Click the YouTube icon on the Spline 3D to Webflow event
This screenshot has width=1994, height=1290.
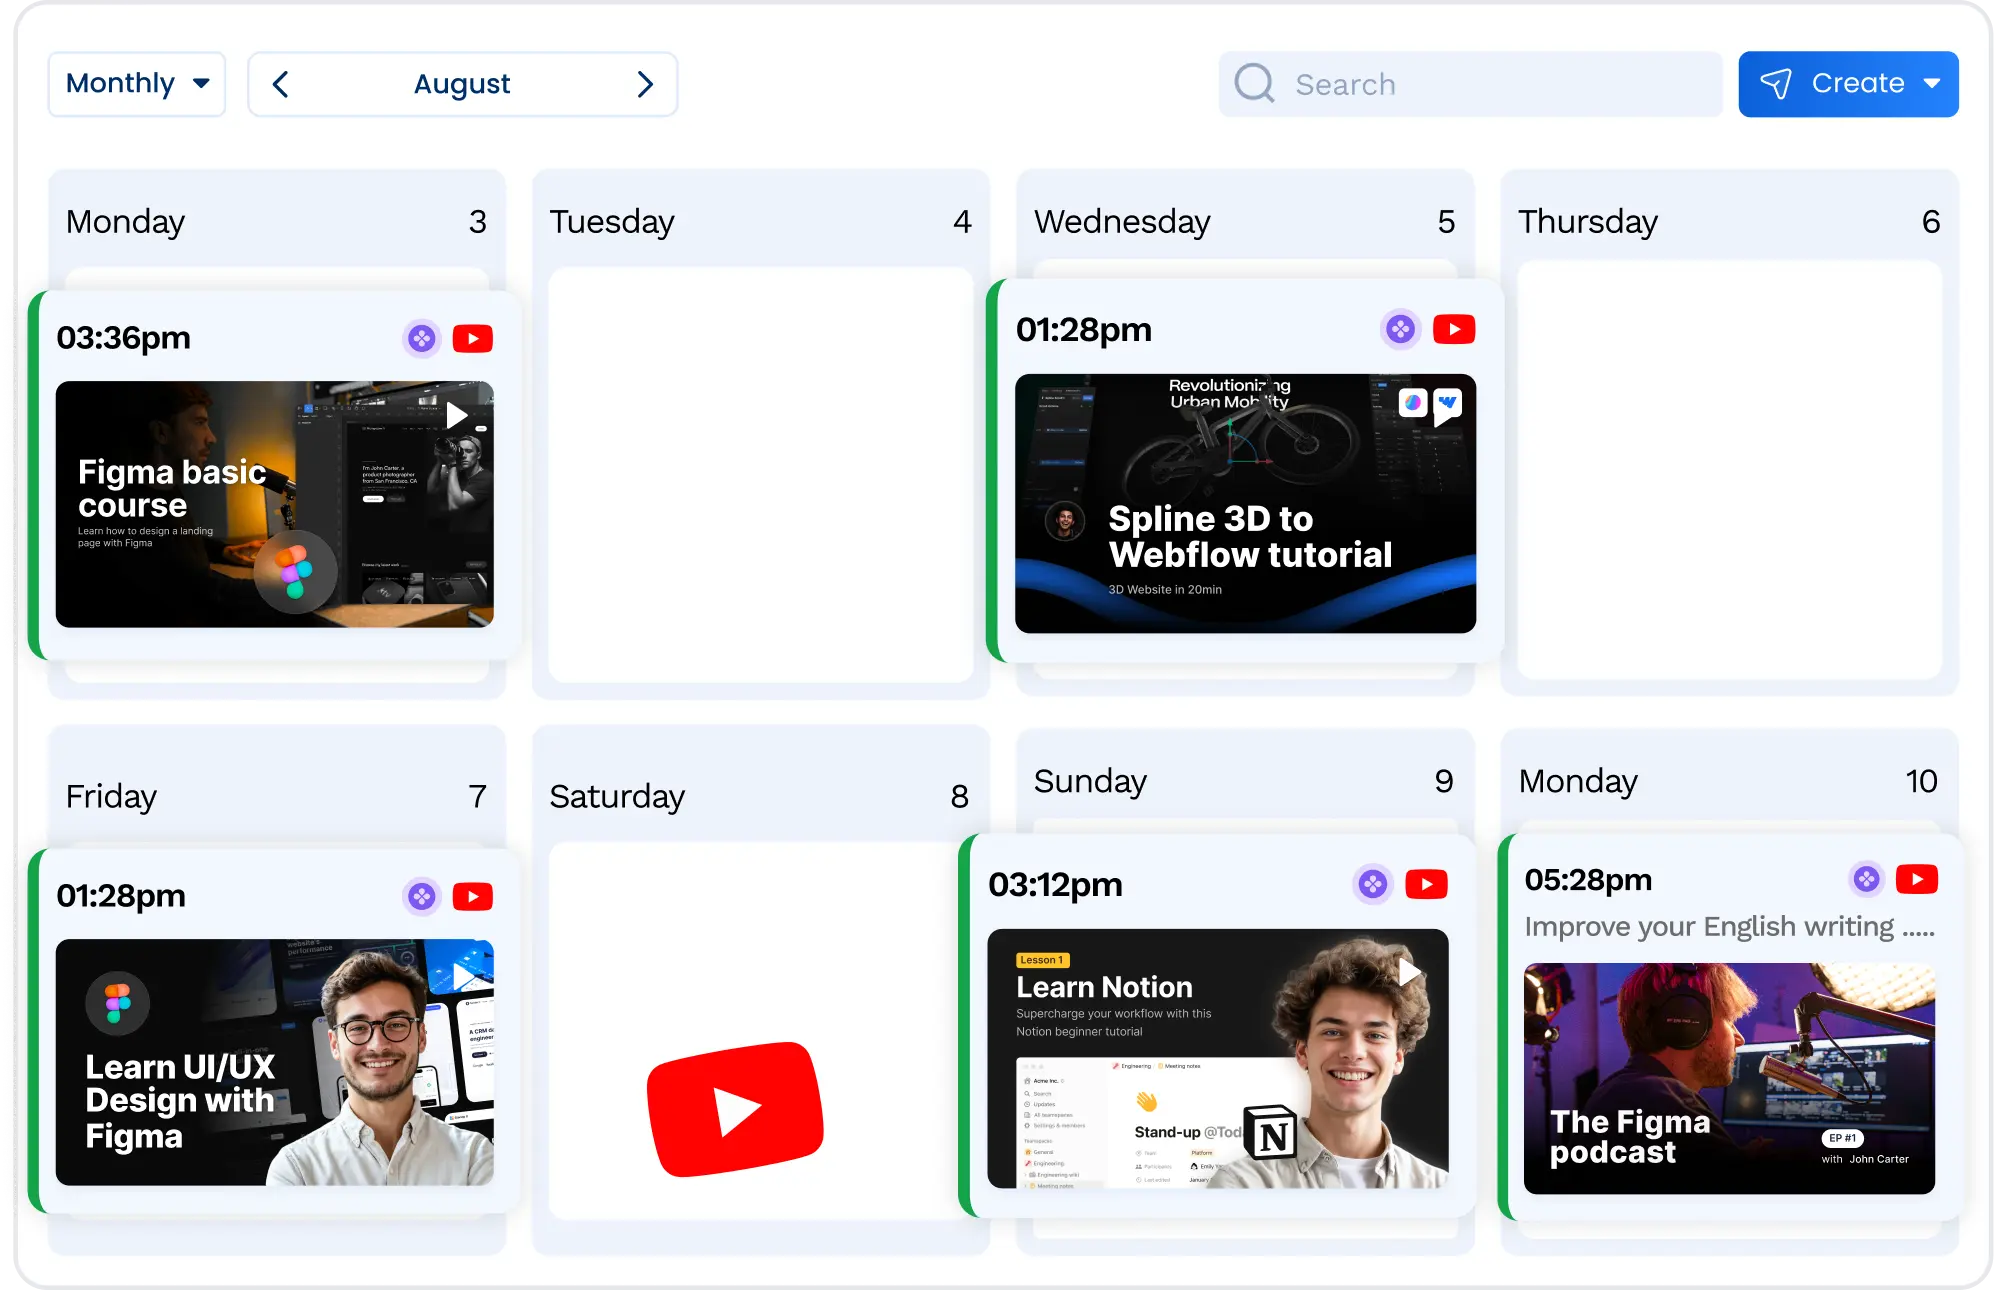point(1454,329)
